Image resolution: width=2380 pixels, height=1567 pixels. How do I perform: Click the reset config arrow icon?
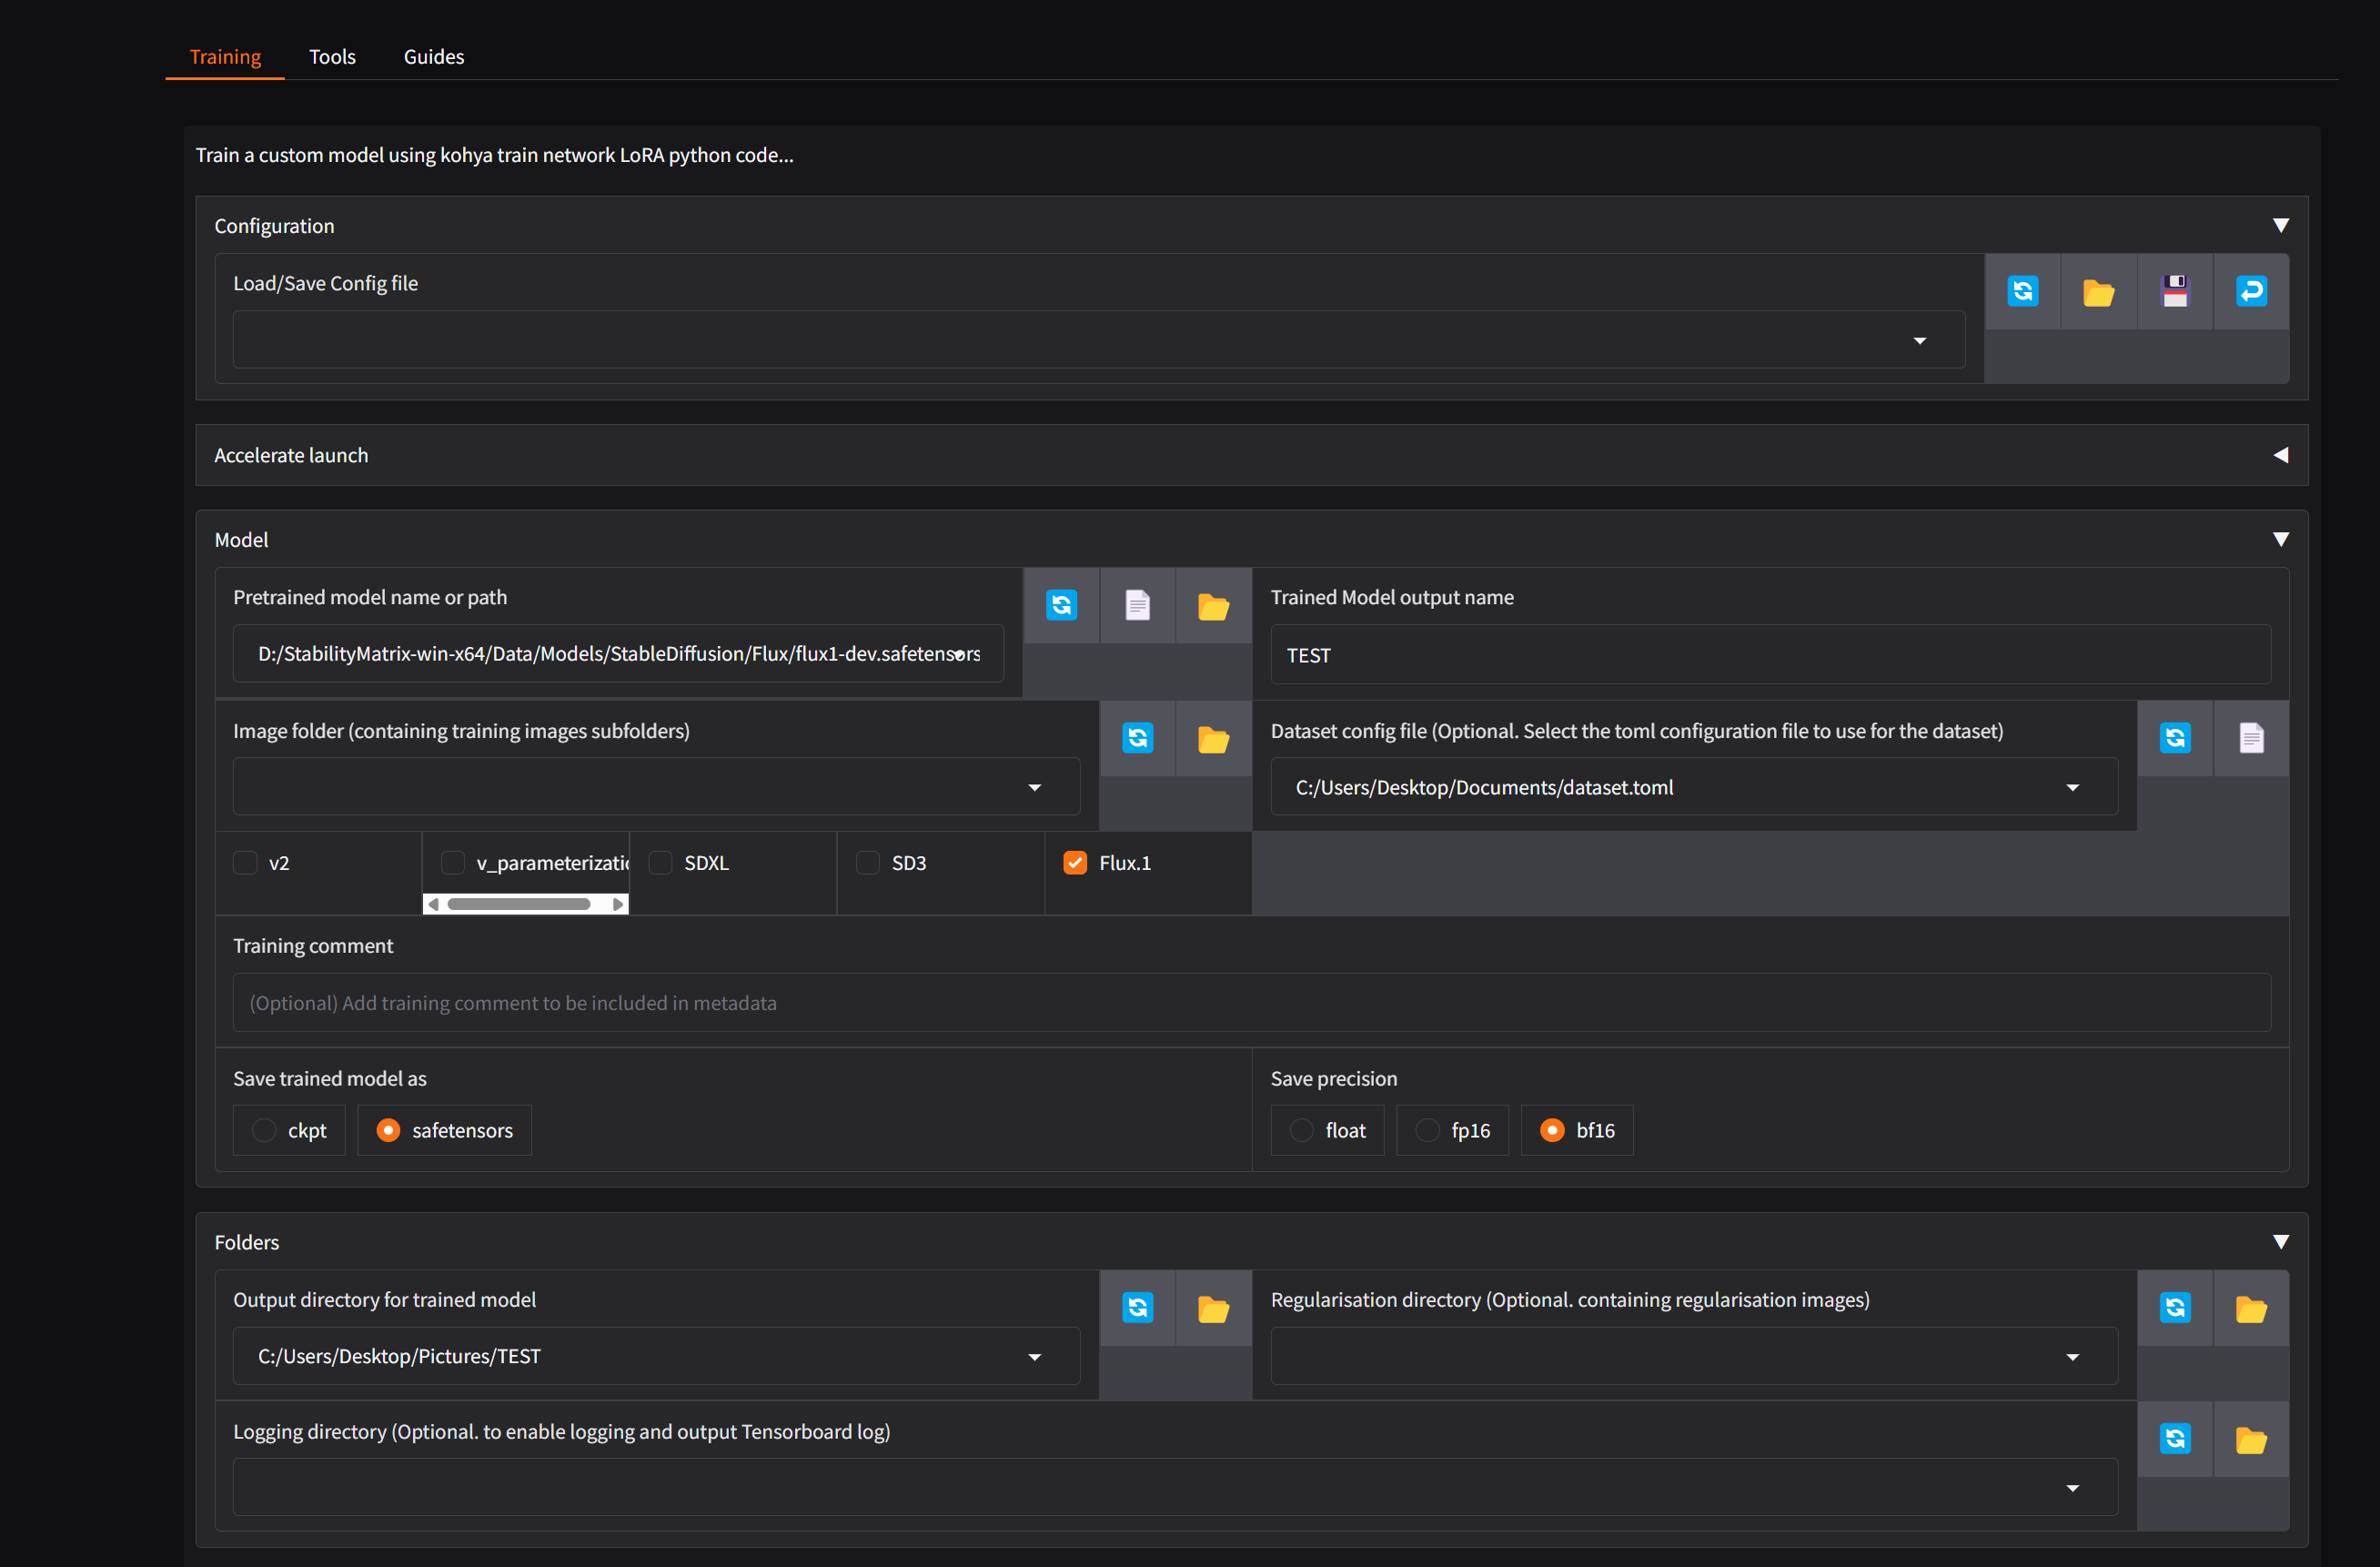[x=2250, y=291]
